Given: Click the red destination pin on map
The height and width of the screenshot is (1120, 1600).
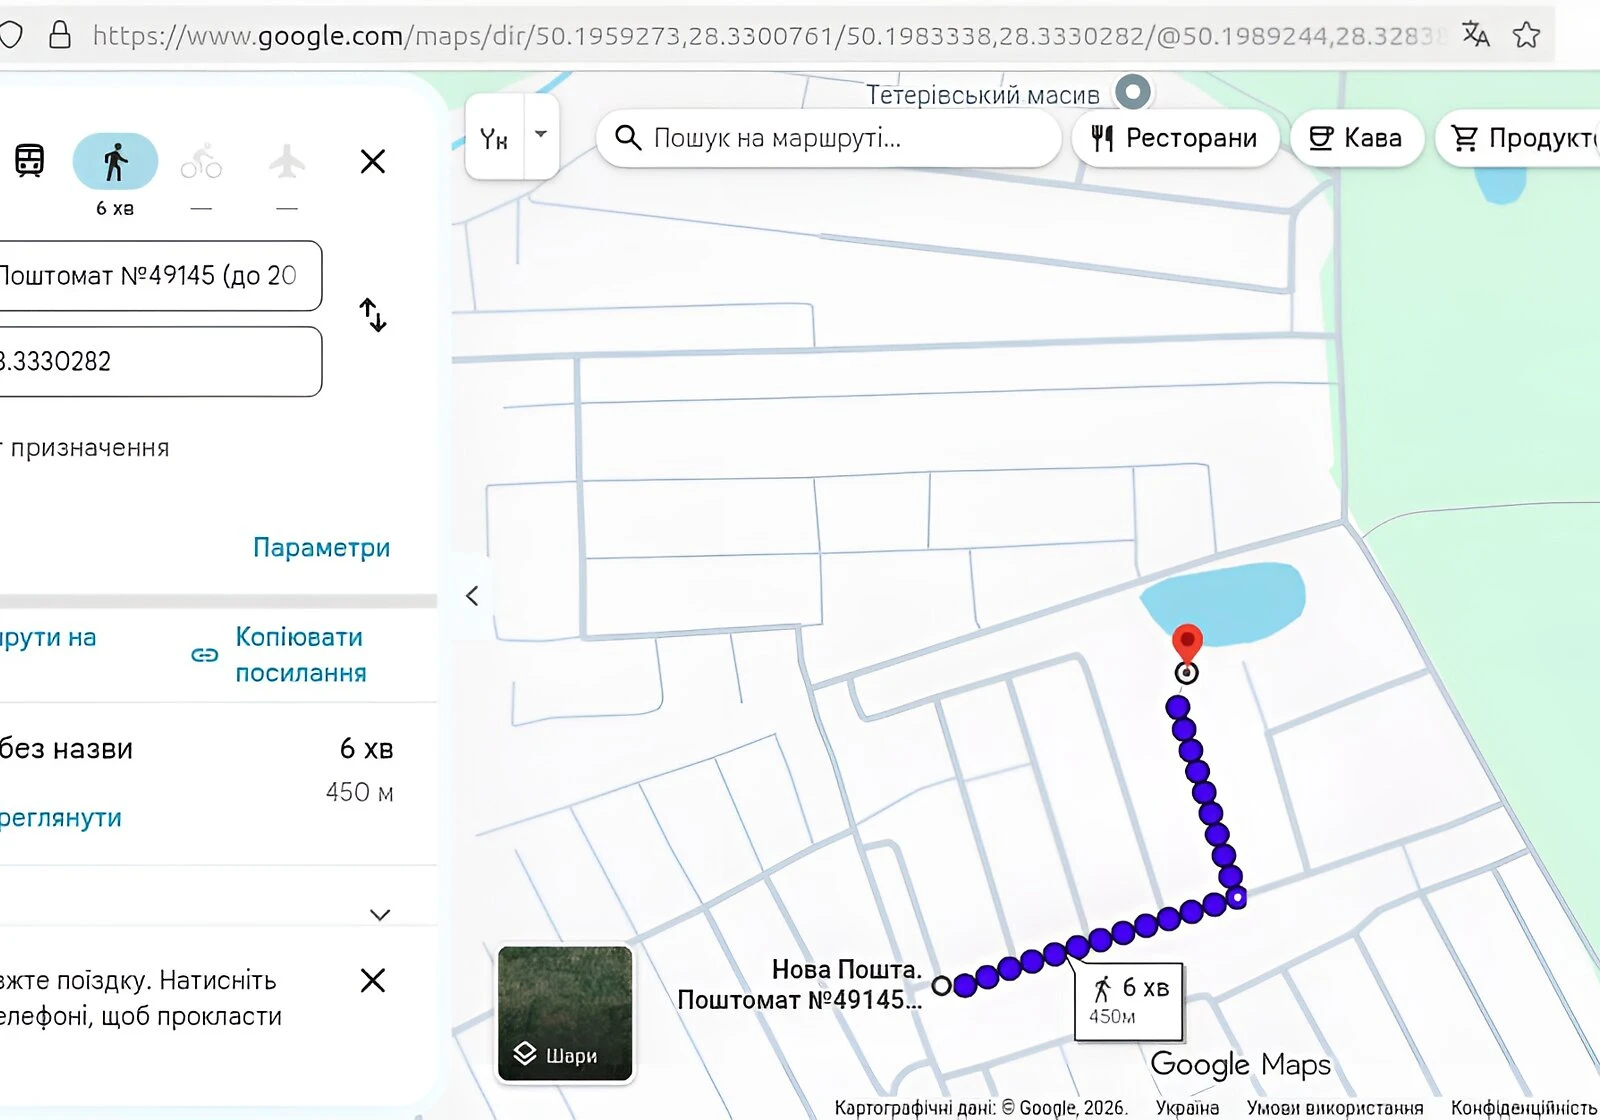Looking at the screenshot, I should pyautogui.click(x=1187, y=643).
